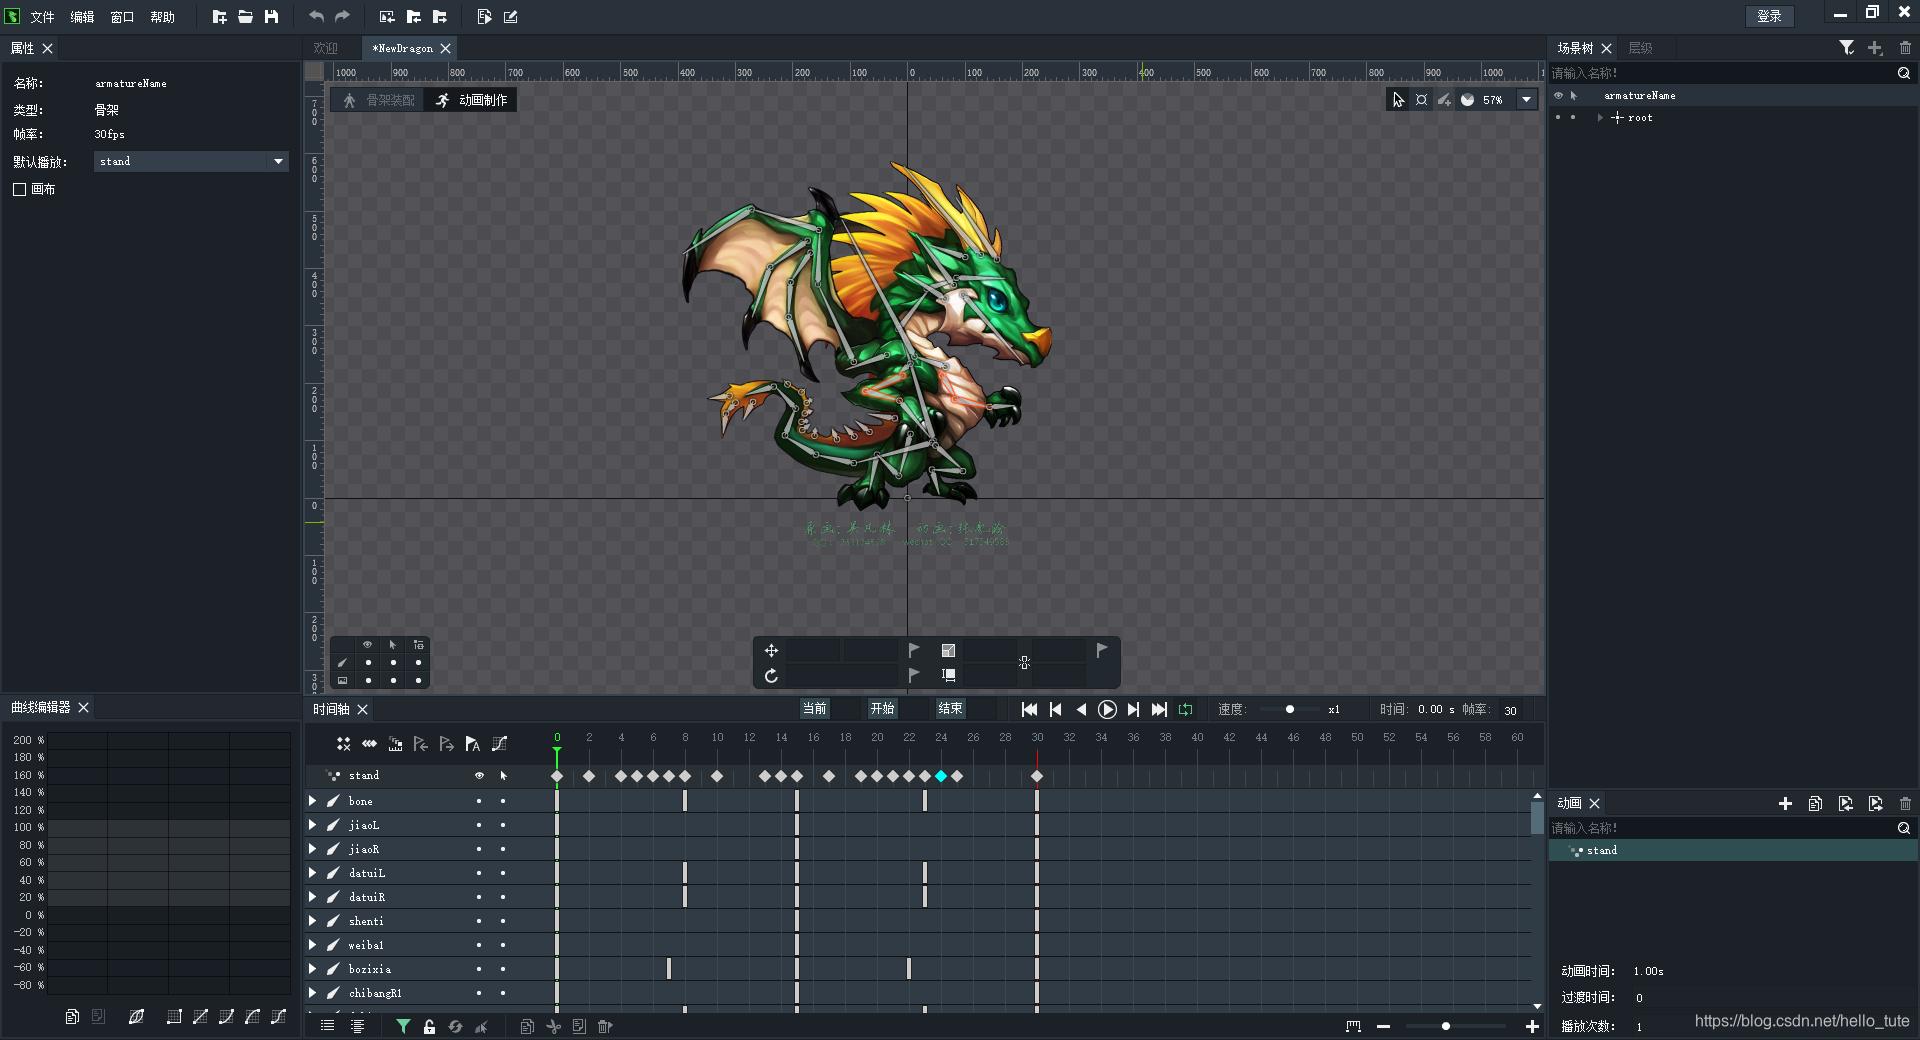Switch to the 层级 tab

(x=1640, y=48)
